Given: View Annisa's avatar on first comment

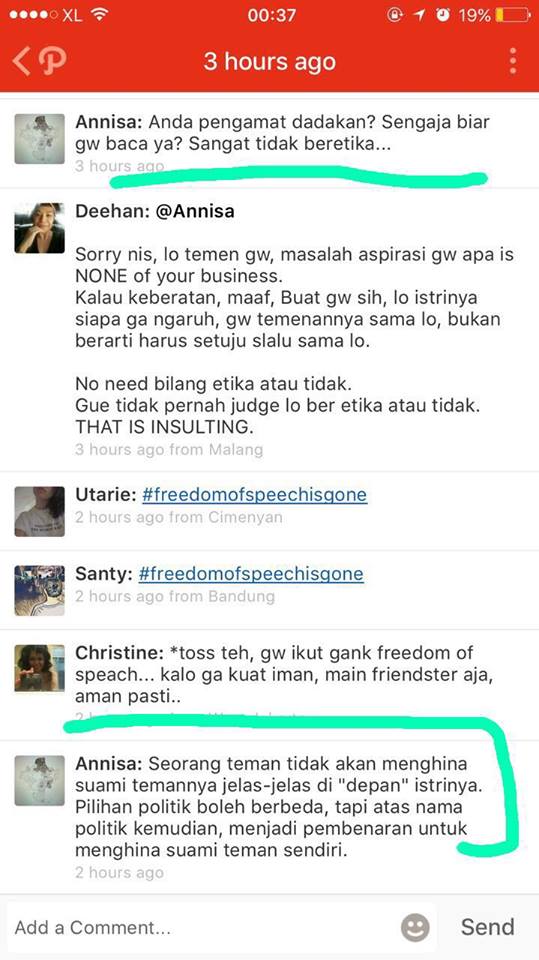Looking at the screenshot, I should 39,138.
